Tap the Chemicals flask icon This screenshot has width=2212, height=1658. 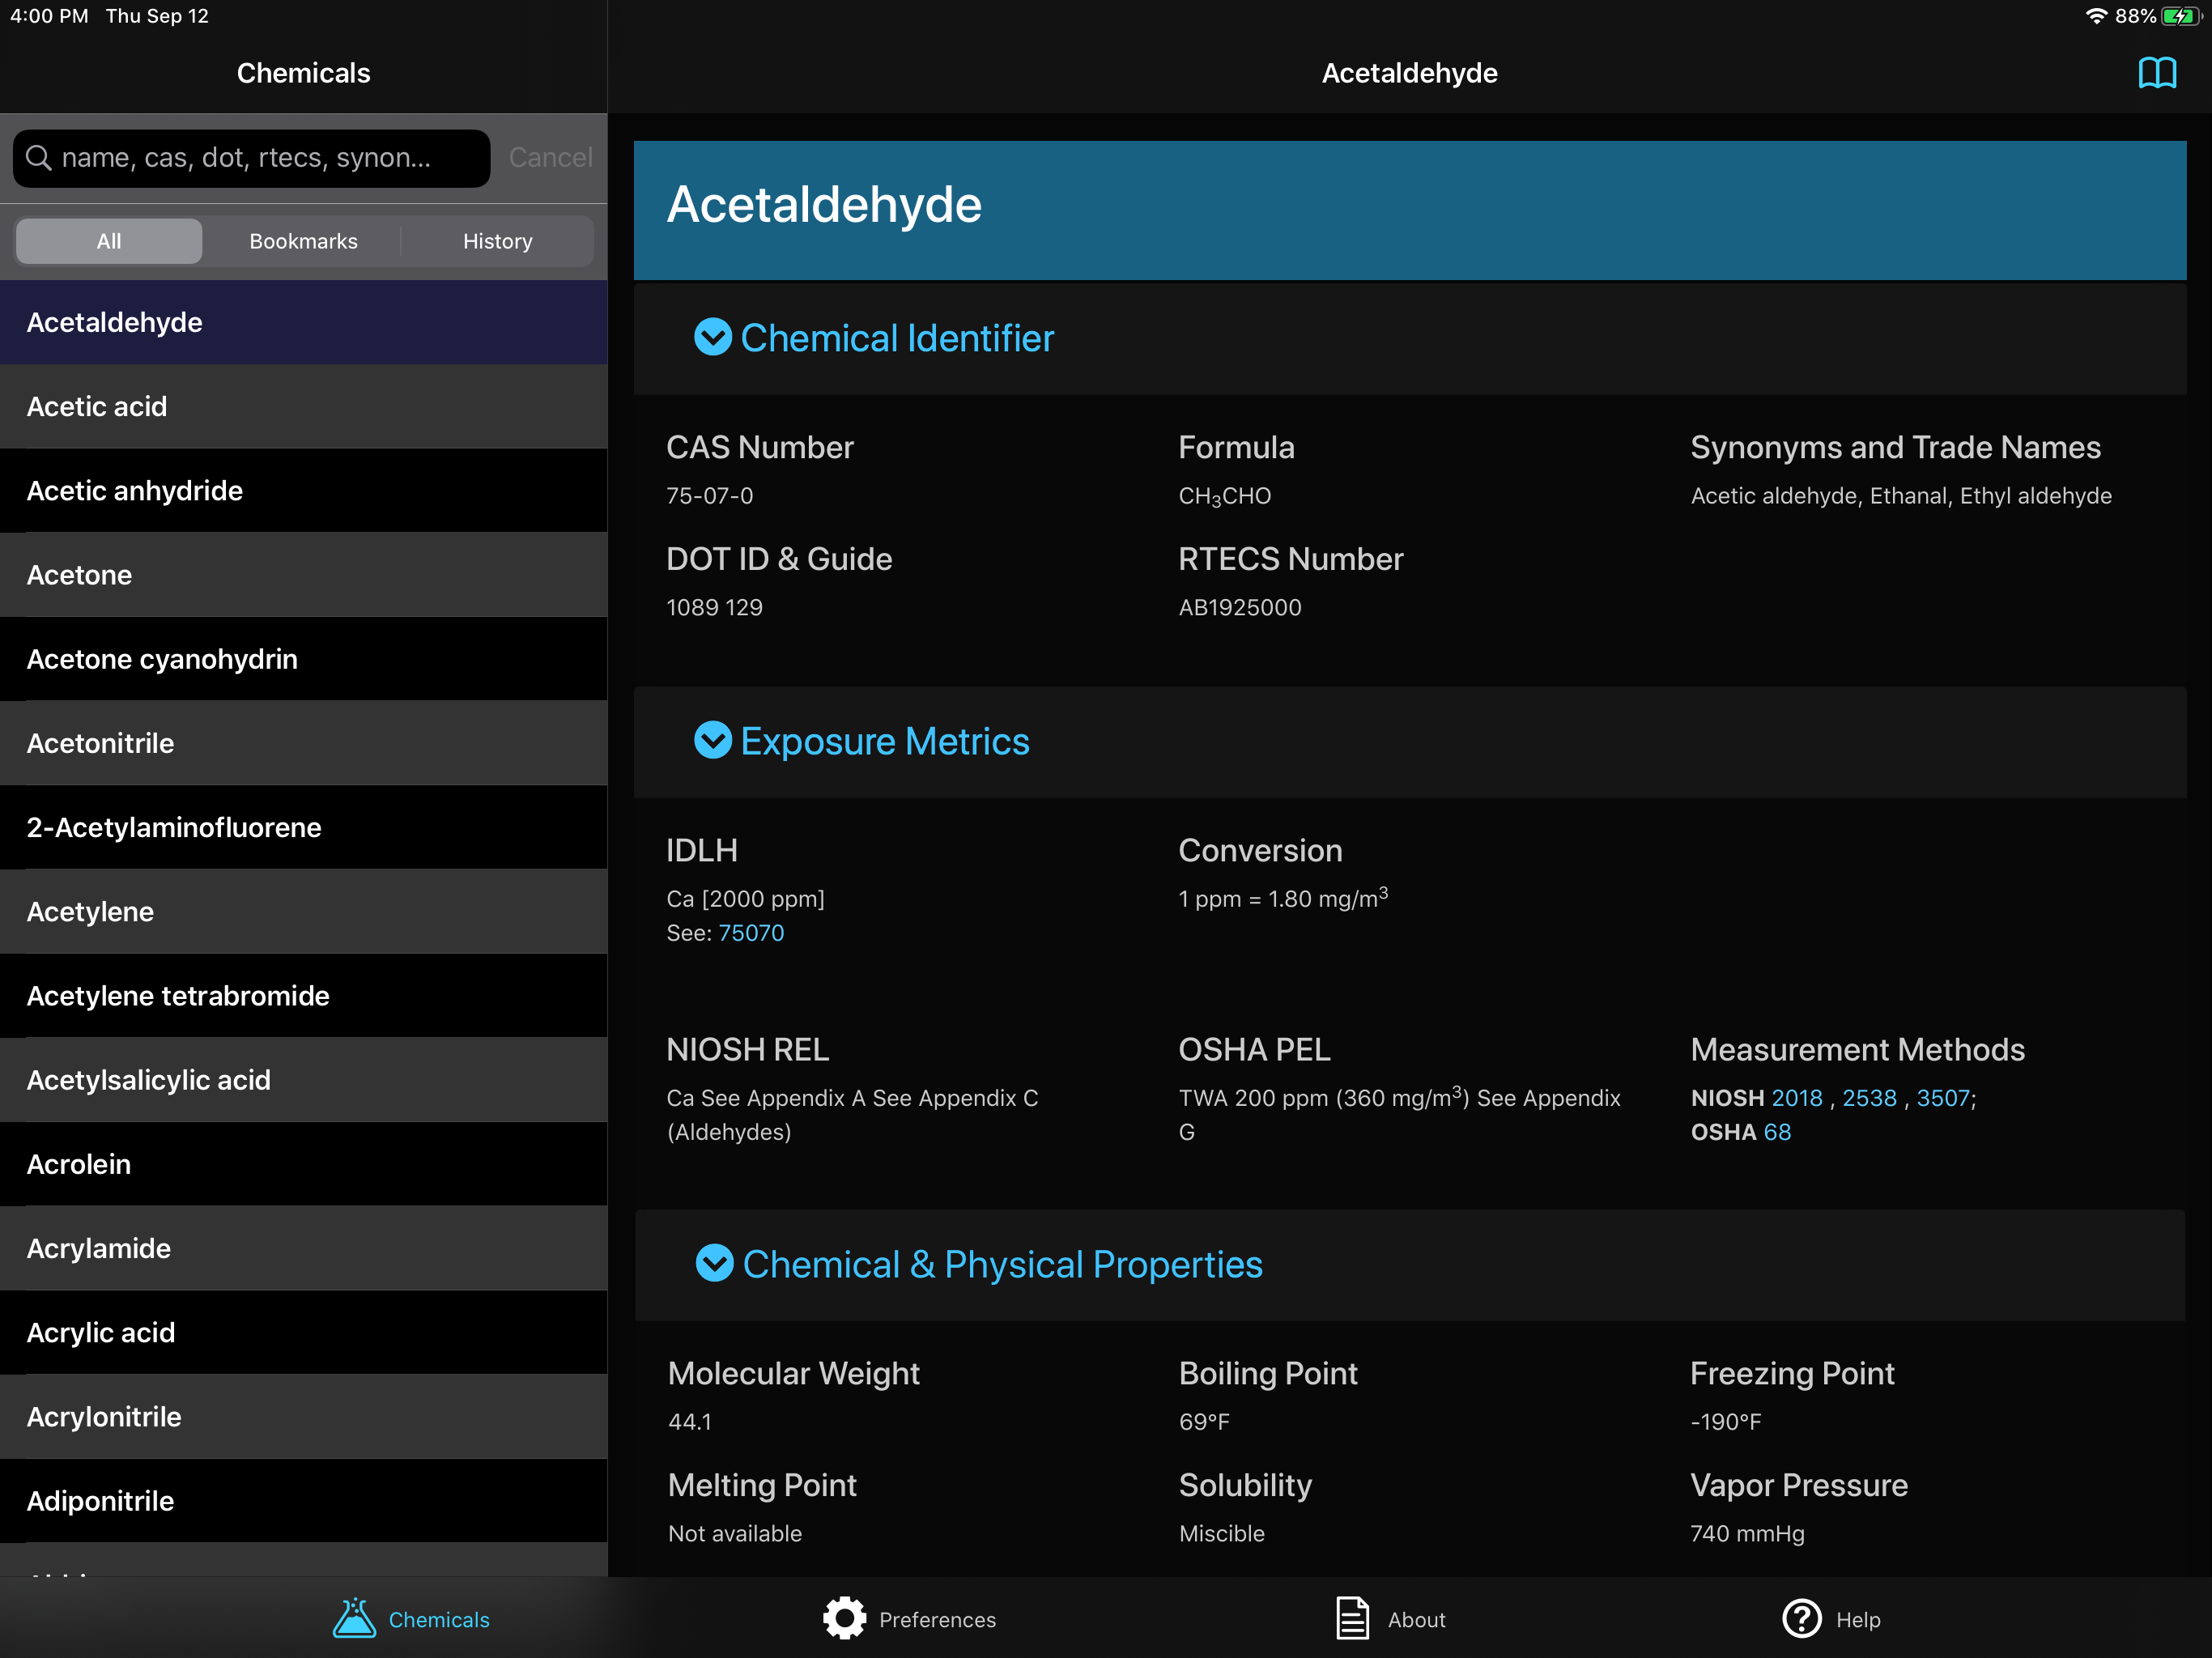[x=354, y=1618]
